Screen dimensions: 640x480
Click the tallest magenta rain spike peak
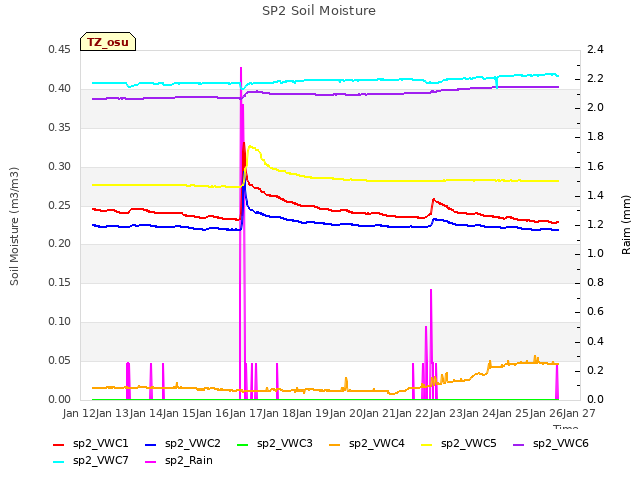[x=241, y=68]
